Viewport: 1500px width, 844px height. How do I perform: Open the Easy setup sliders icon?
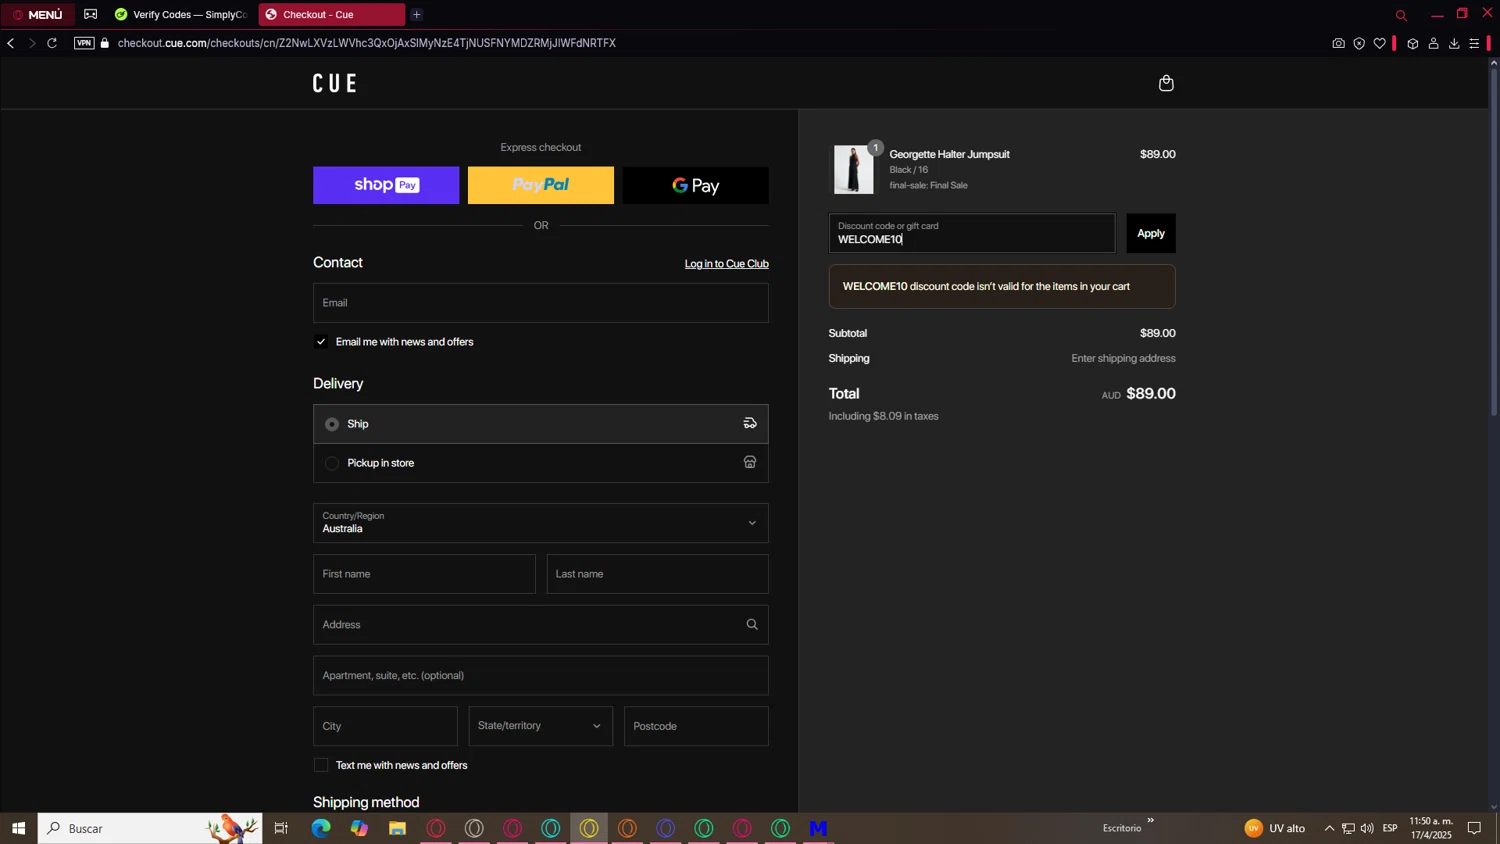(x=1474, y=44)
